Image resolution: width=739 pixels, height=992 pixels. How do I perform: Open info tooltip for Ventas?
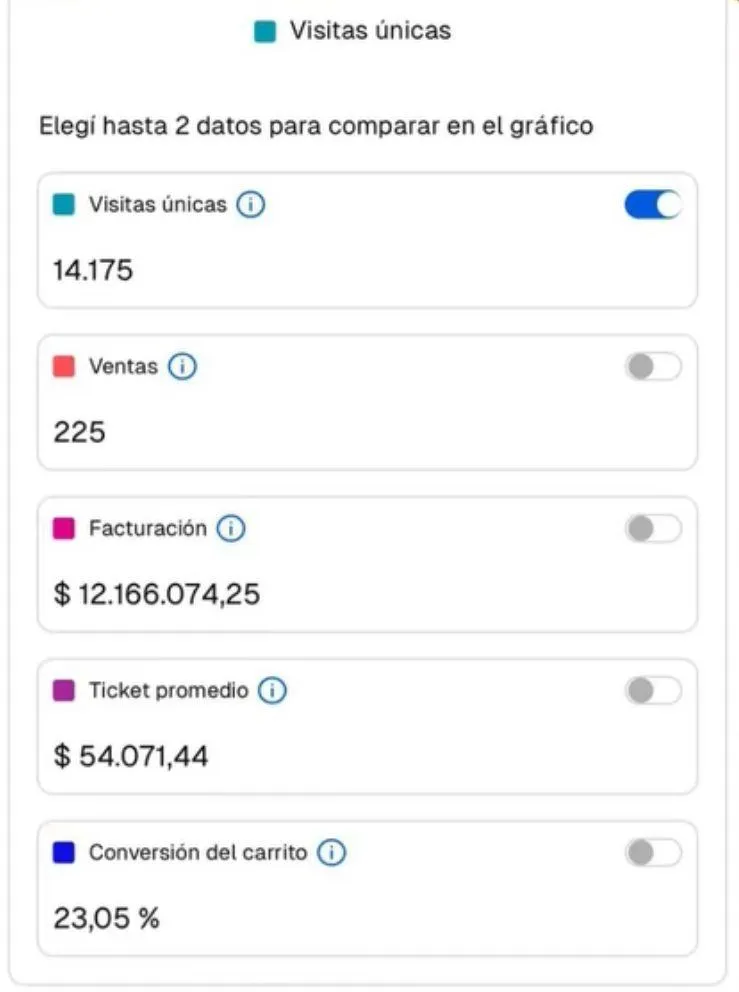(182, 367)
